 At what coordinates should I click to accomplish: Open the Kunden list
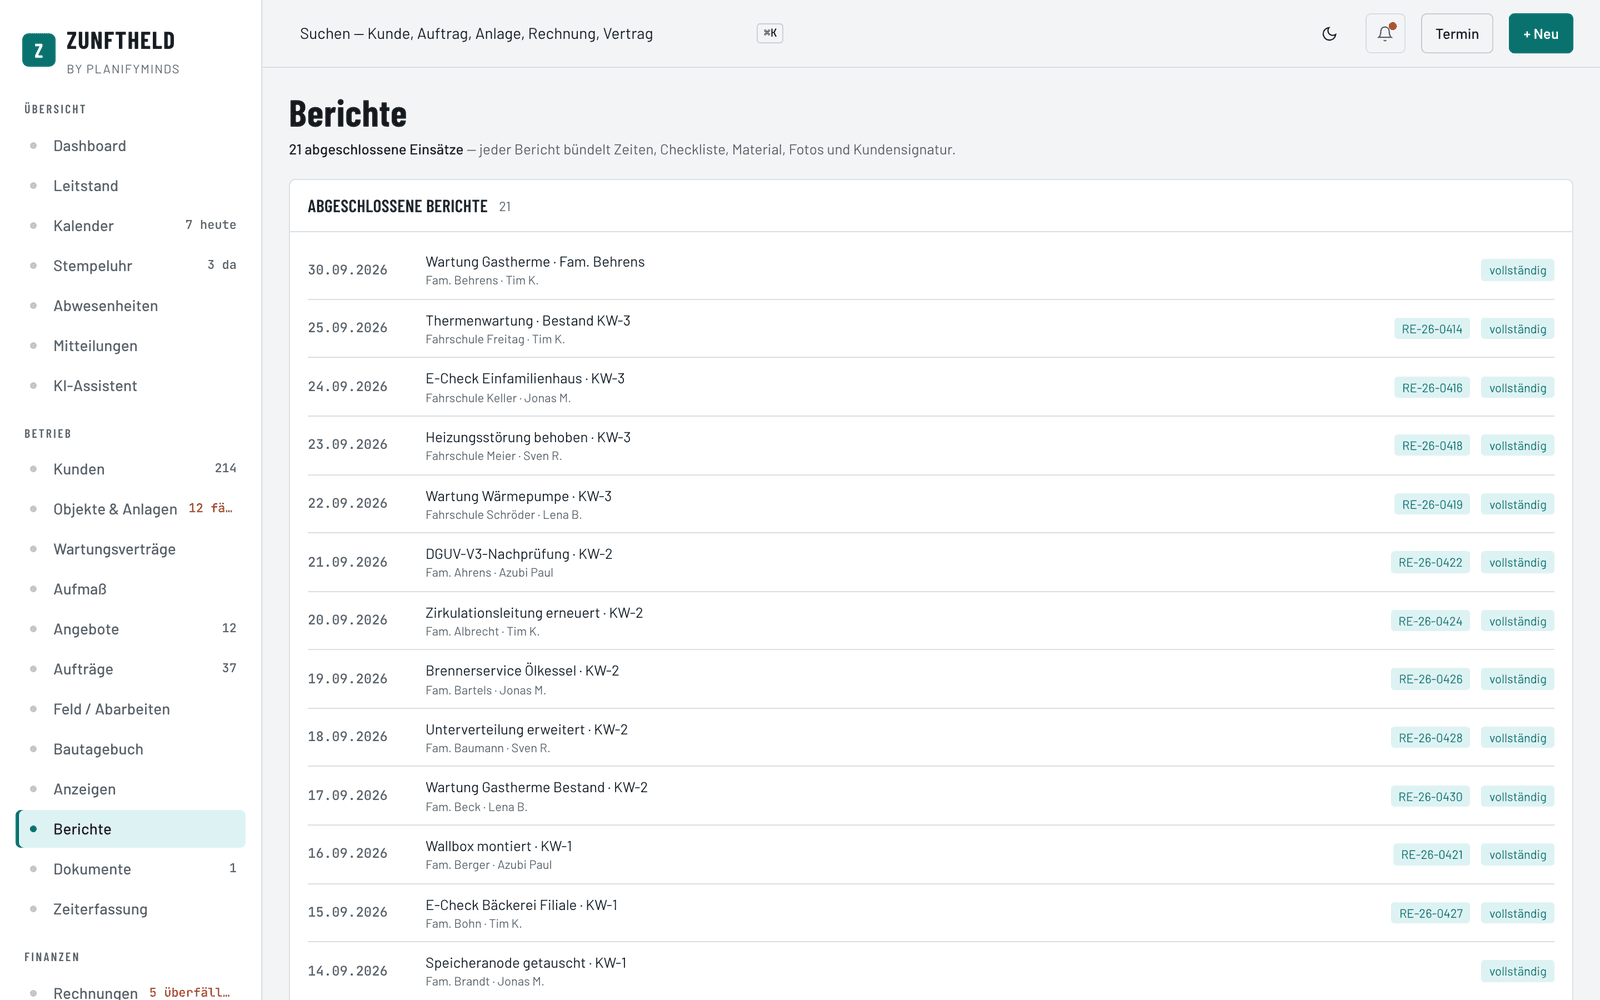(131, 469)
